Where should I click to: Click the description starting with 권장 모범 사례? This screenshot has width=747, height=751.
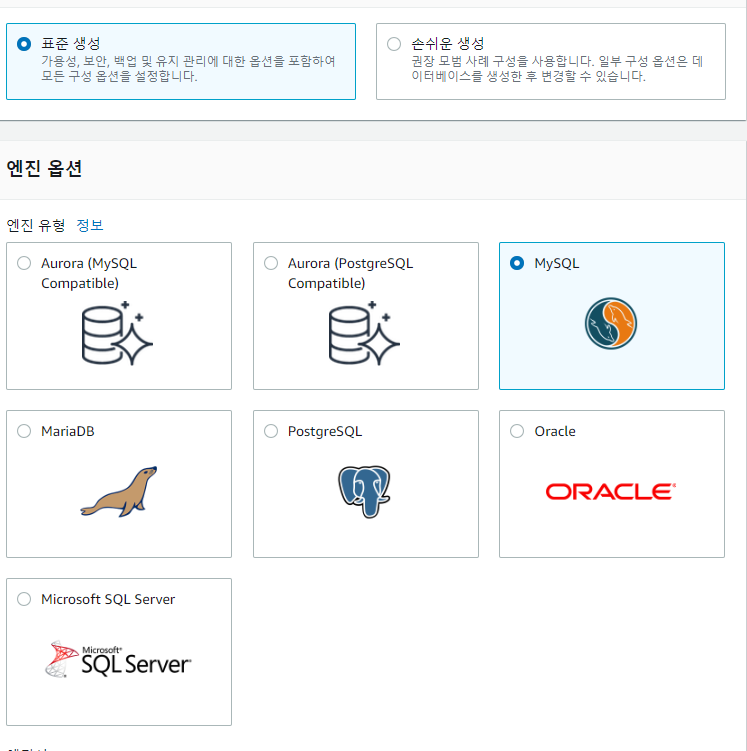click(557, 68)
